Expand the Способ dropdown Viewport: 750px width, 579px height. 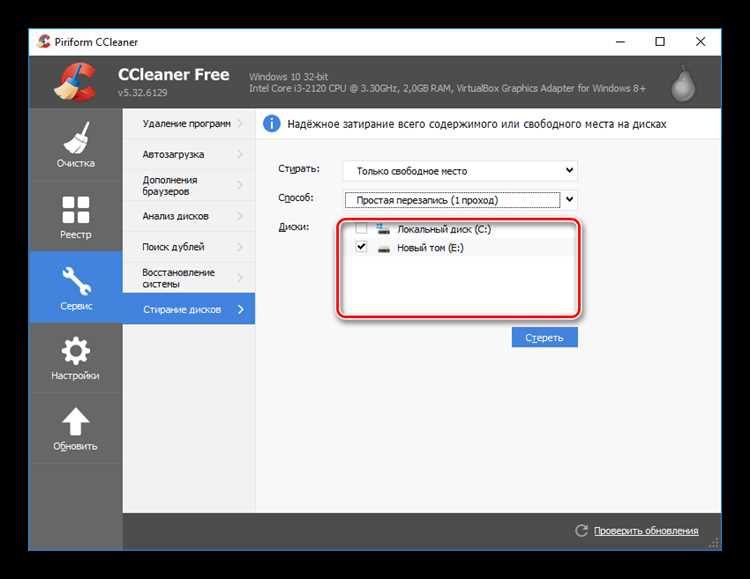coord(460,200)
